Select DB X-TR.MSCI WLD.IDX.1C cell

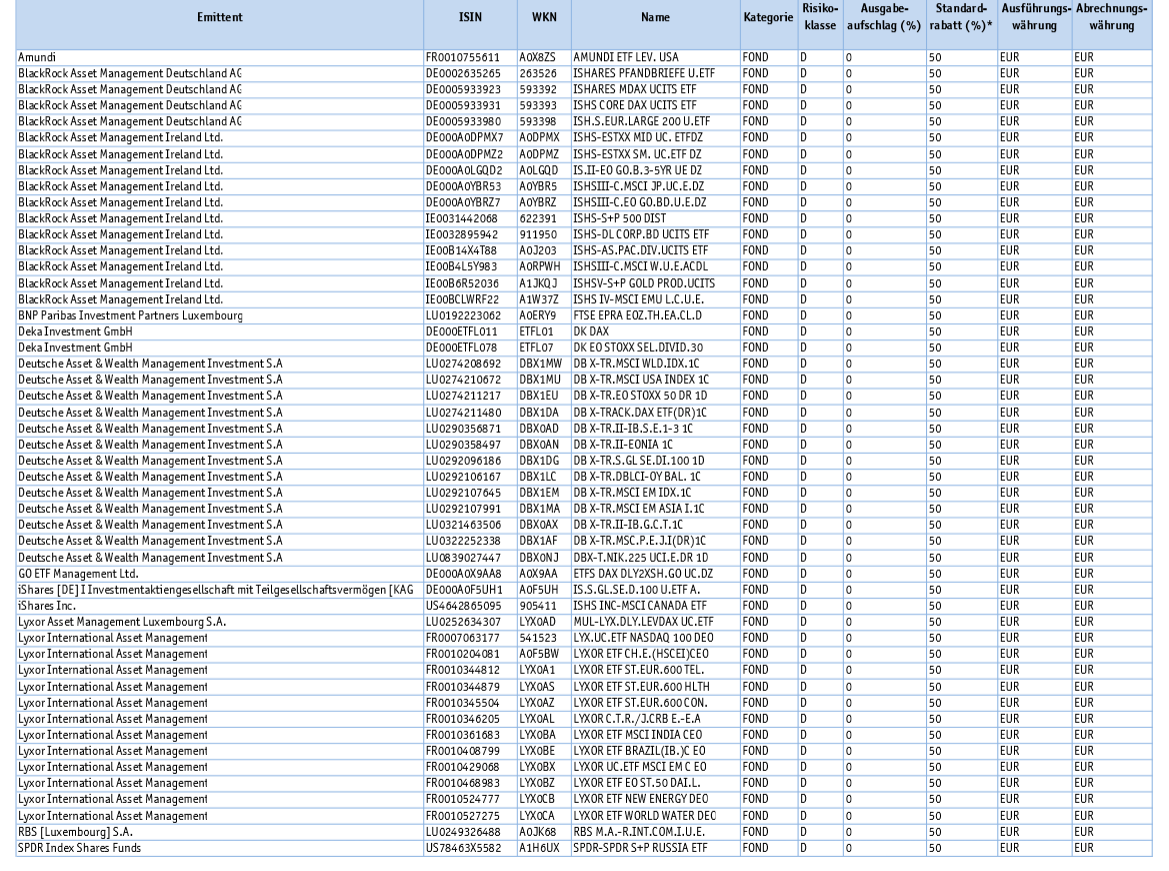click(655, 364)
